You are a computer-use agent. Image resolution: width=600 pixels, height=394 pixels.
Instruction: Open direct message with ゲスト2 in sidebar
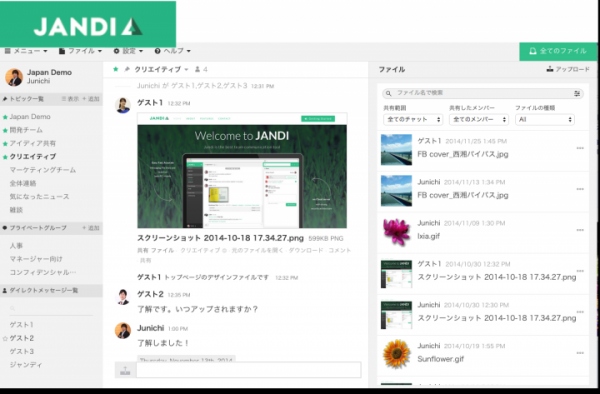[21, 338]
